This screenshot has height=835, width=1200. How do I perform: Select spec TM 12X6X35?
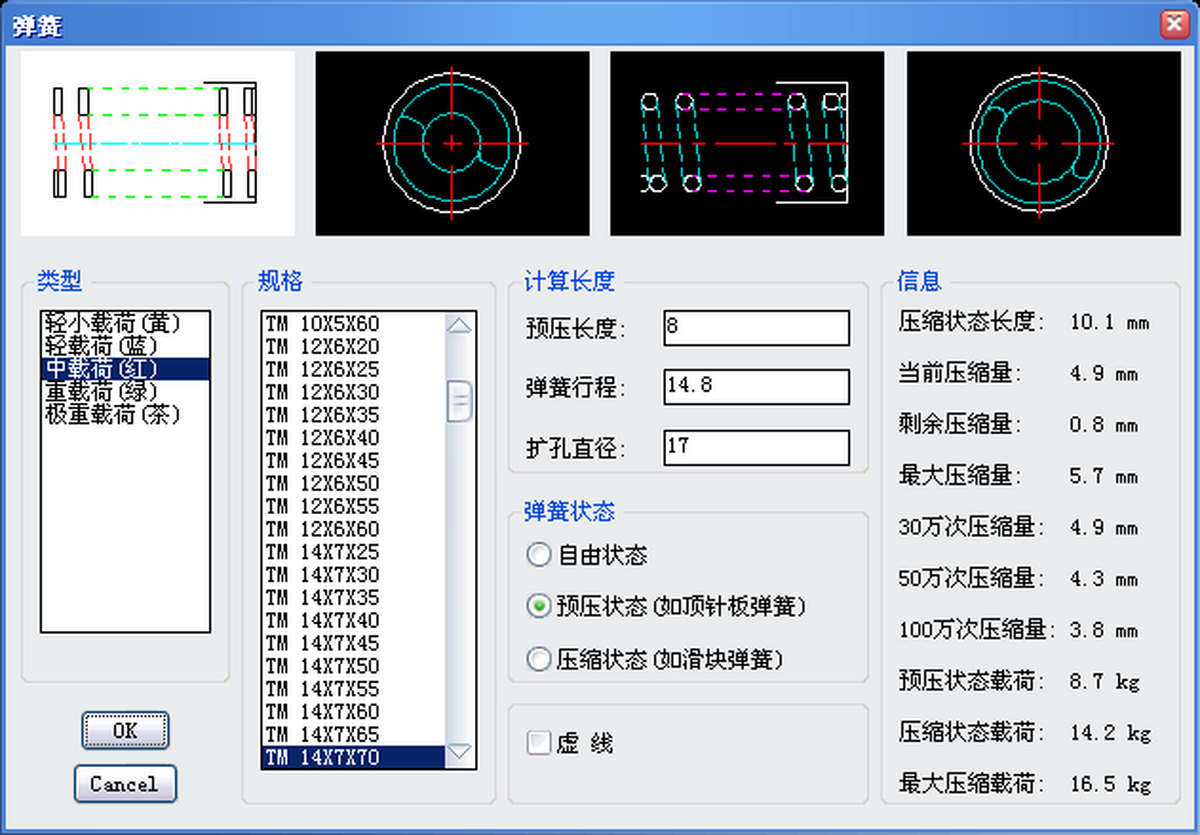coord(354,415)
